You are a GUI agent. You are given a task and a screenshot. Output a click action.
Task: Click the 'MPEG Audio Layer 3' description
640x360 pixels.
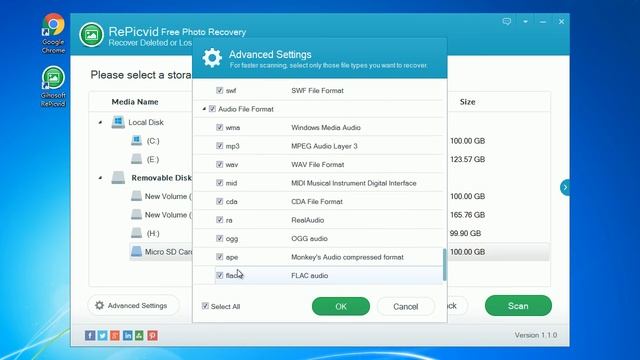click(324, 146)
